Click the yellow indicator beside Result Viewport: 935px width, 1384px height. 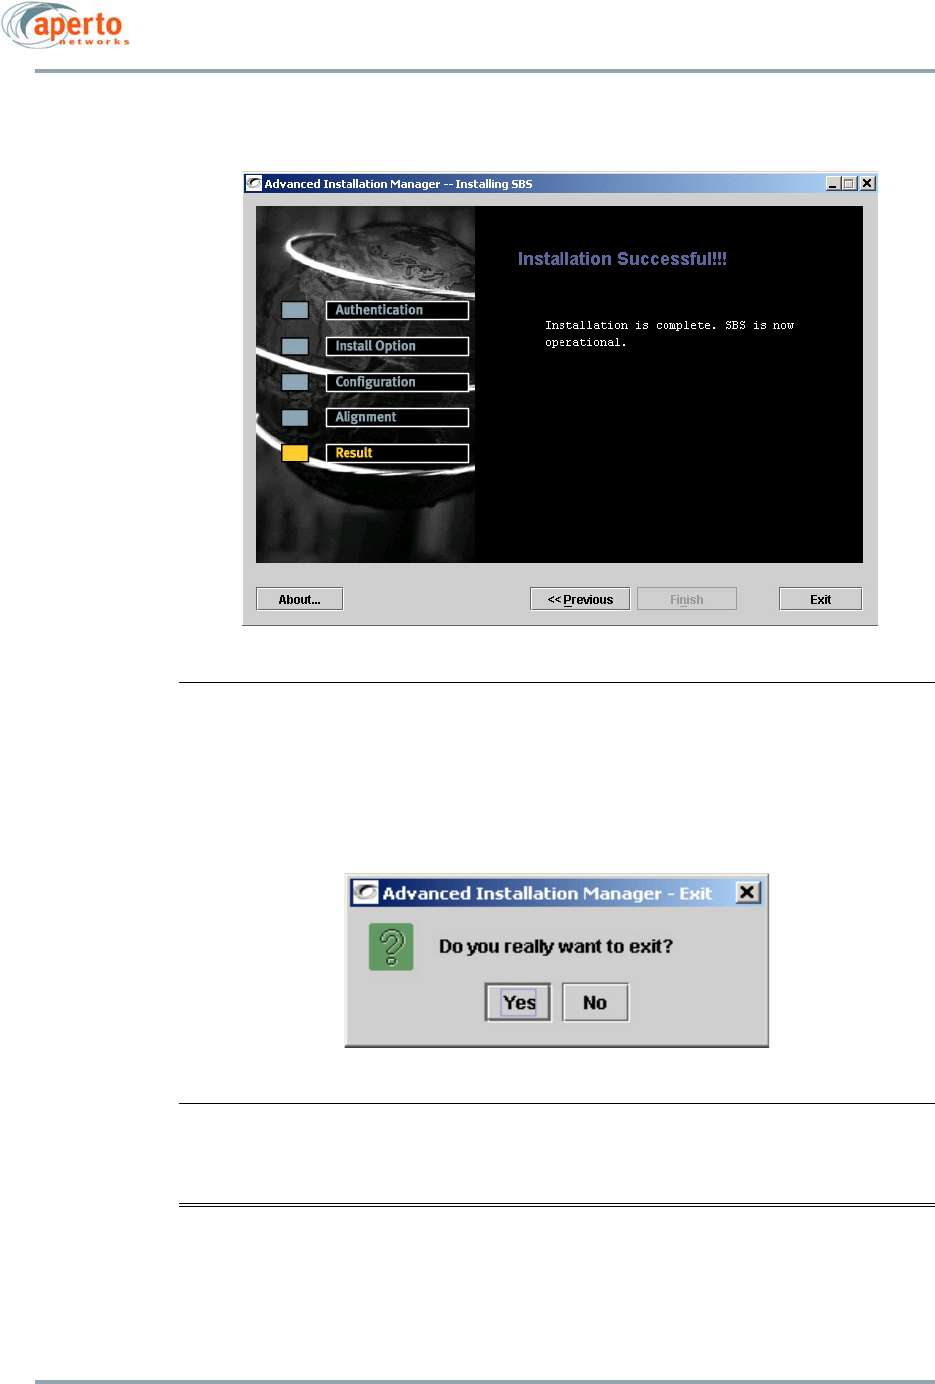(295, 453)
